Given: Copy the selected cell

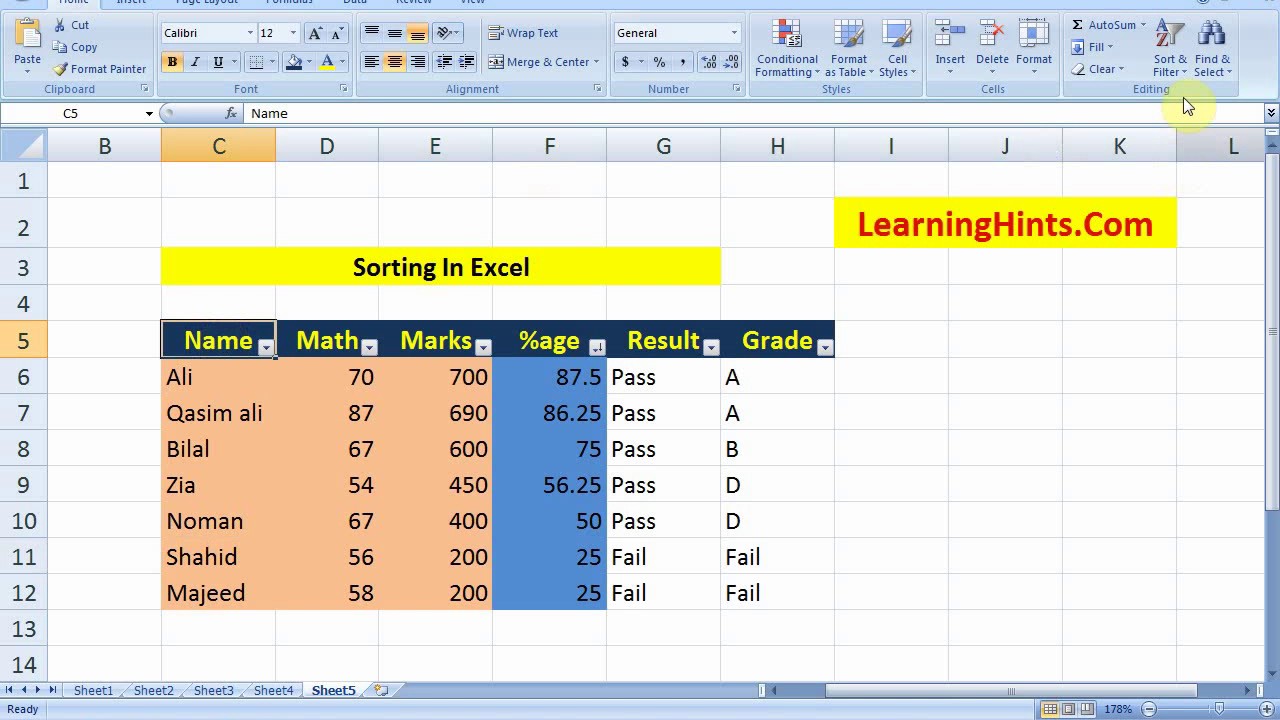Looking at the screenshot, I should click(75, 47).
